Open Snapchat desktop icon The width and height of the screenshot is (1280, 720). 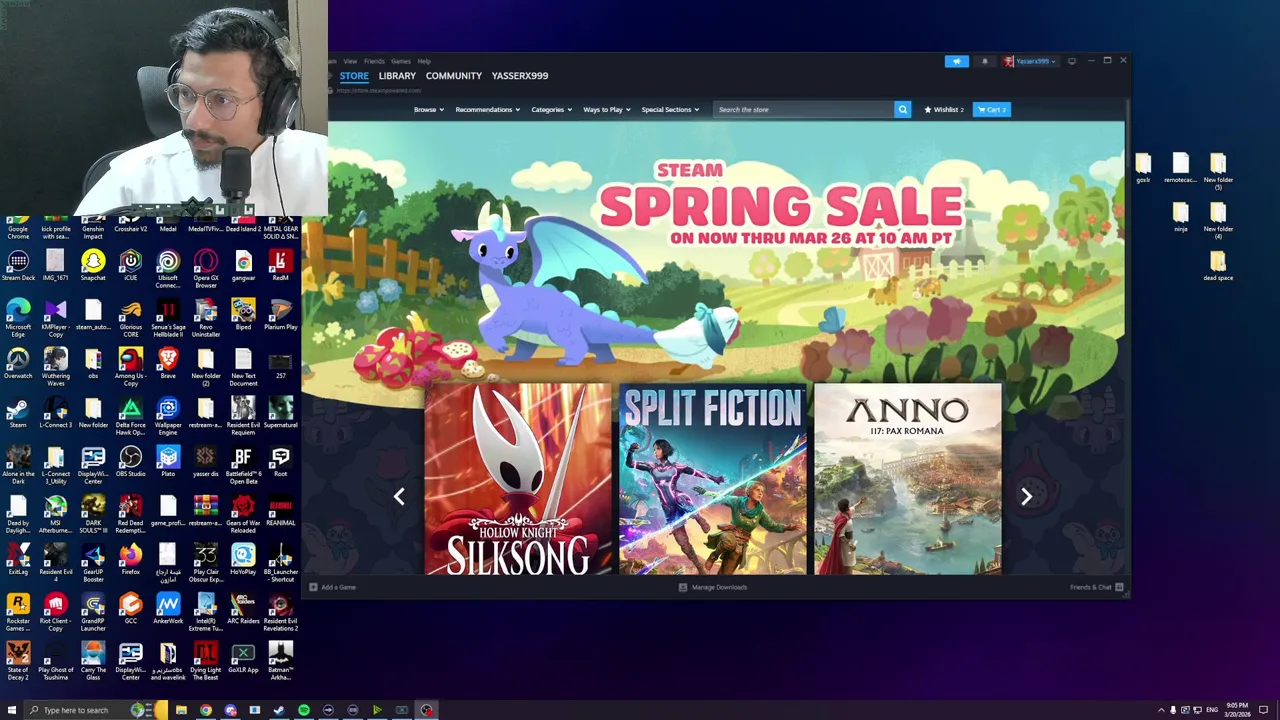tap(93, 266)
